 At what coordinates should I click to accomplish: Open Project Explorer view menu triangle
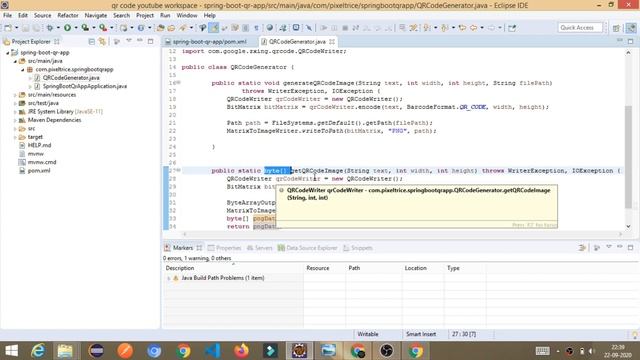(129, 41)
